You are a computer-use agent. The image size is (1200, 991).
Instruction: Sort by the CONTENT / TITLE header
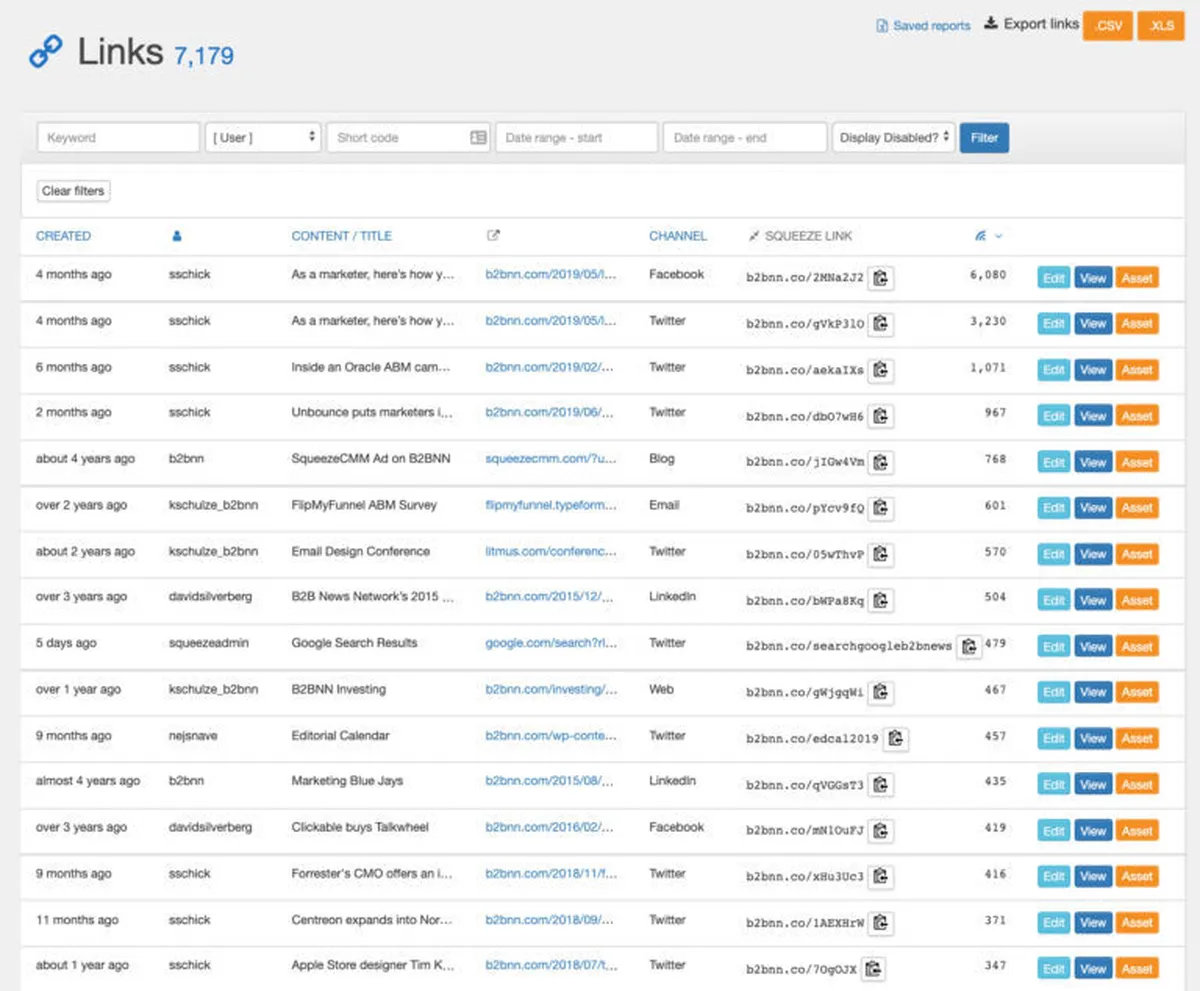341,236
